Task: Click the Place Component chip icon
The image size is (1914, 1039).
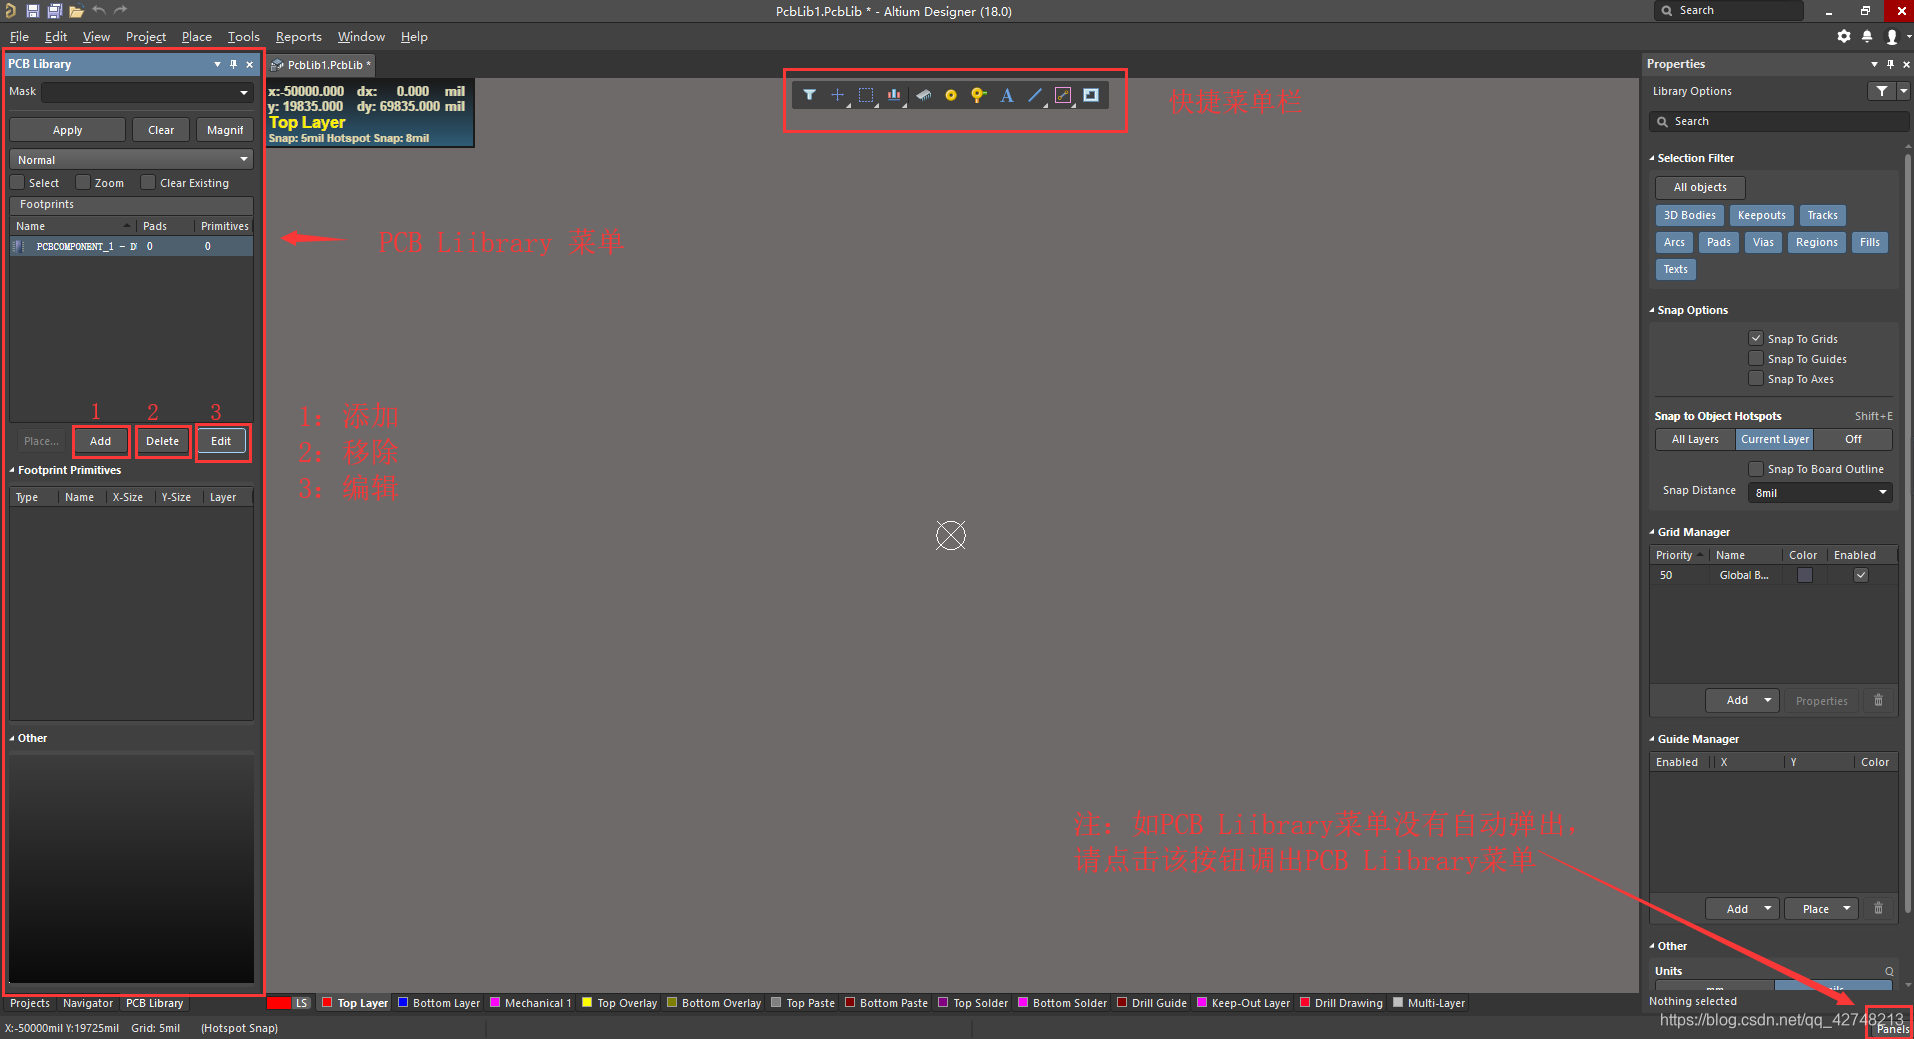Action: (923, 95)
